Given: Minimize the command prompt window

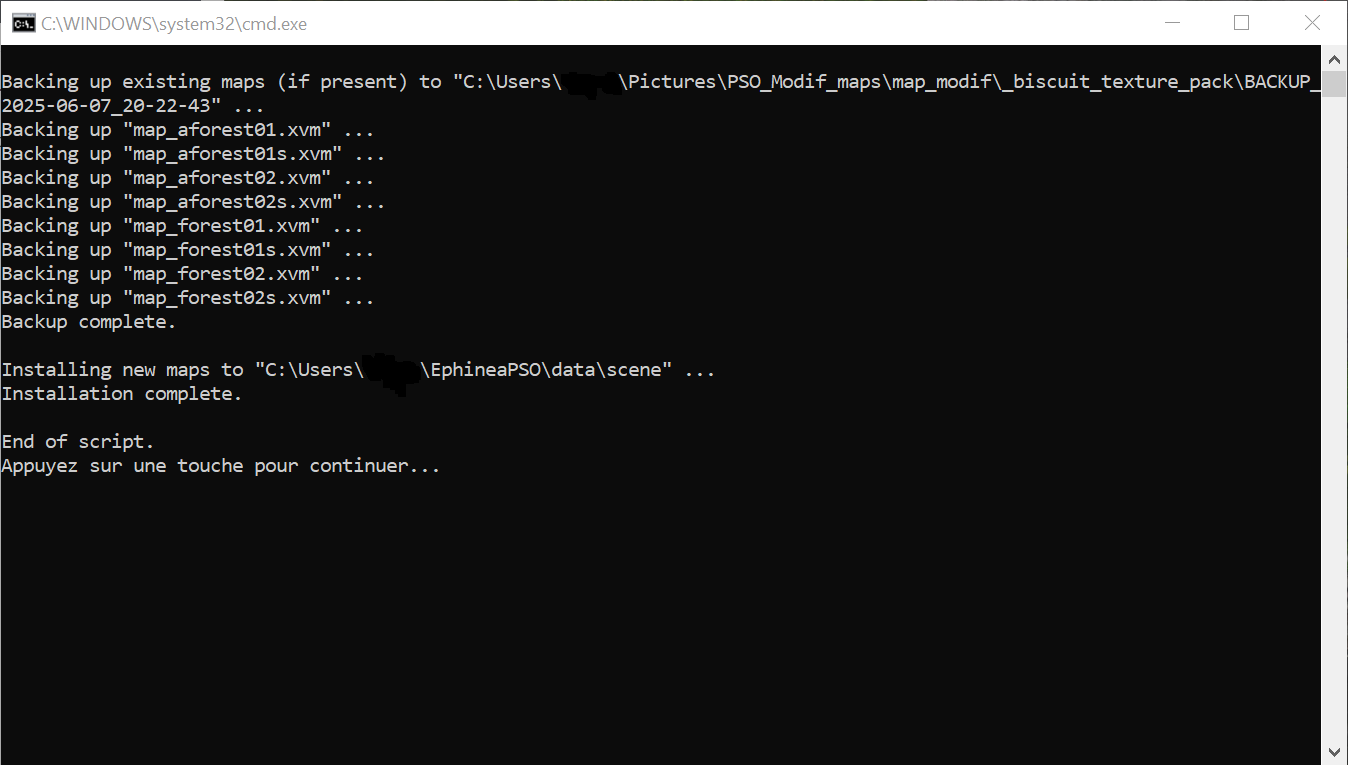Looking at the screenshot, I should tap(1172, 23).
